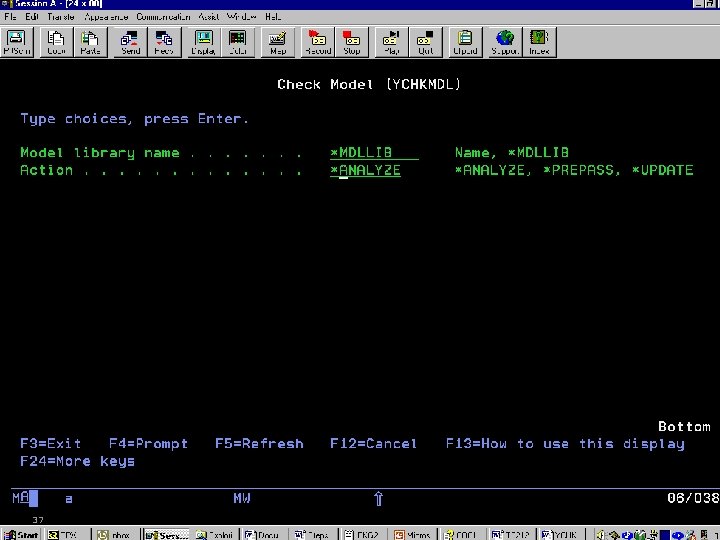Switch to the YCHK Word taskbar button
720x540 pixels.
click(560, 534)
